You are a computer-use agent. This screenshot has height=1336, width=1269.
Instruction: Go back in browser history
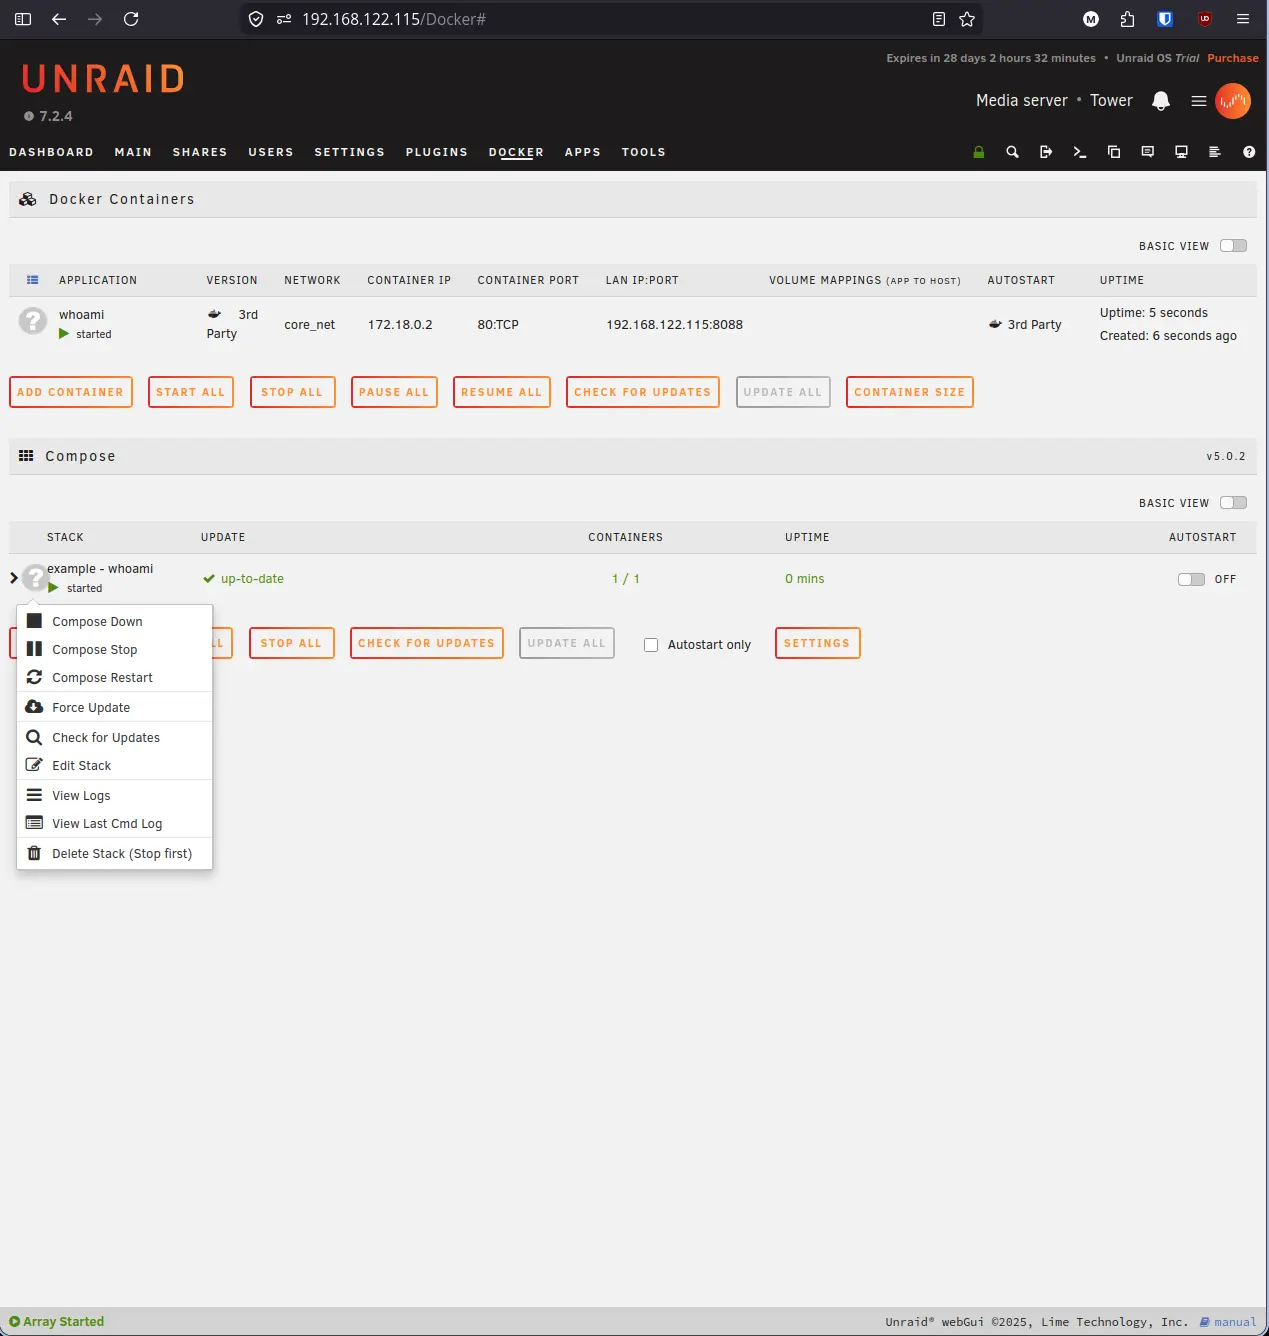tap(59, 19)
